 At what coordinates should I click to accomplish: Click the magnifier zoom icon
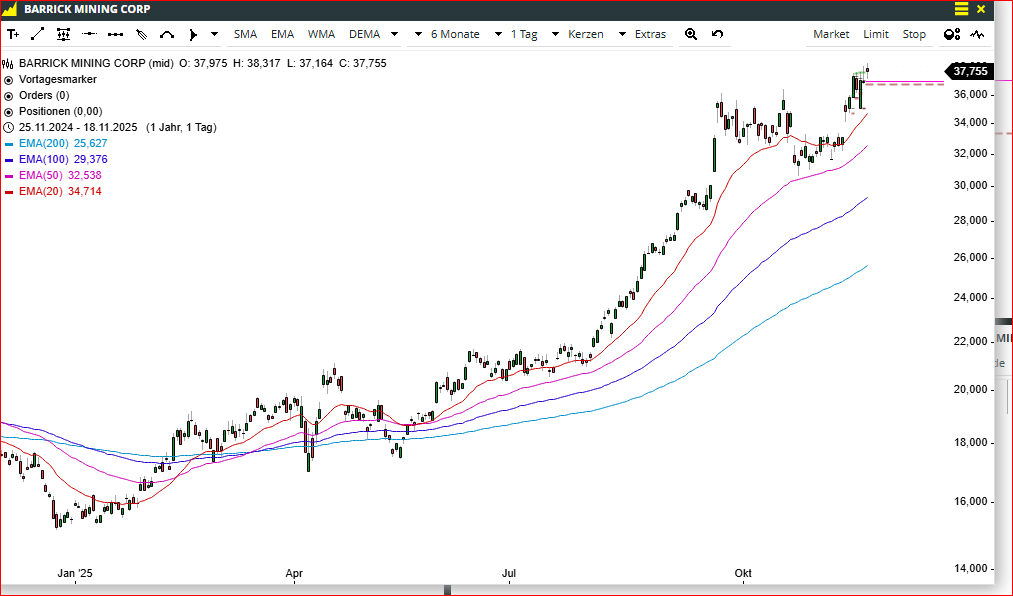(691, 34)
